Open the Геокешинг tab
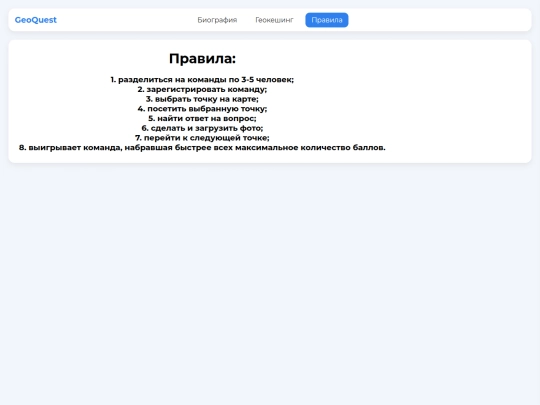 tap(274, 20)
